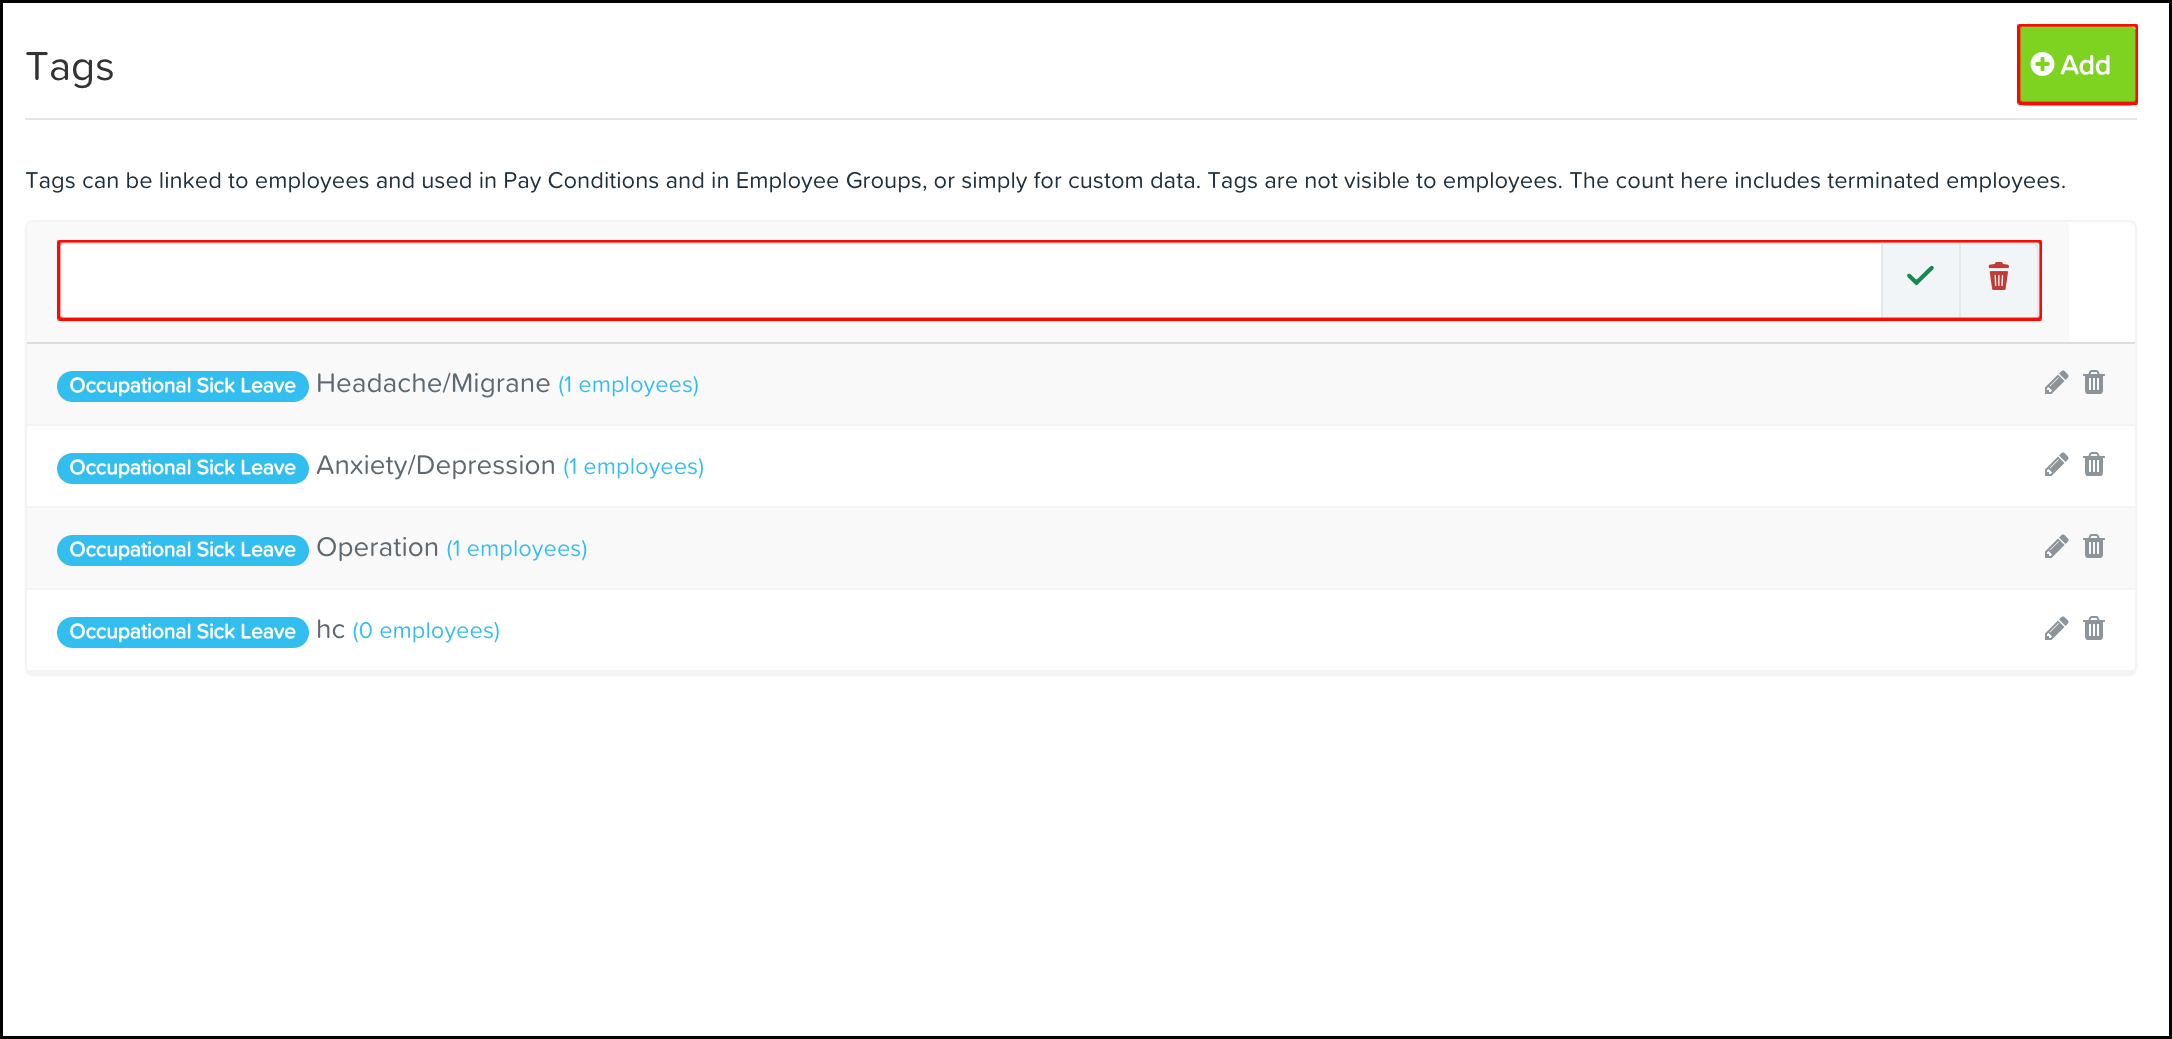
Task: Confirm new tag with green checkmark
Action: coord(1920,277)
